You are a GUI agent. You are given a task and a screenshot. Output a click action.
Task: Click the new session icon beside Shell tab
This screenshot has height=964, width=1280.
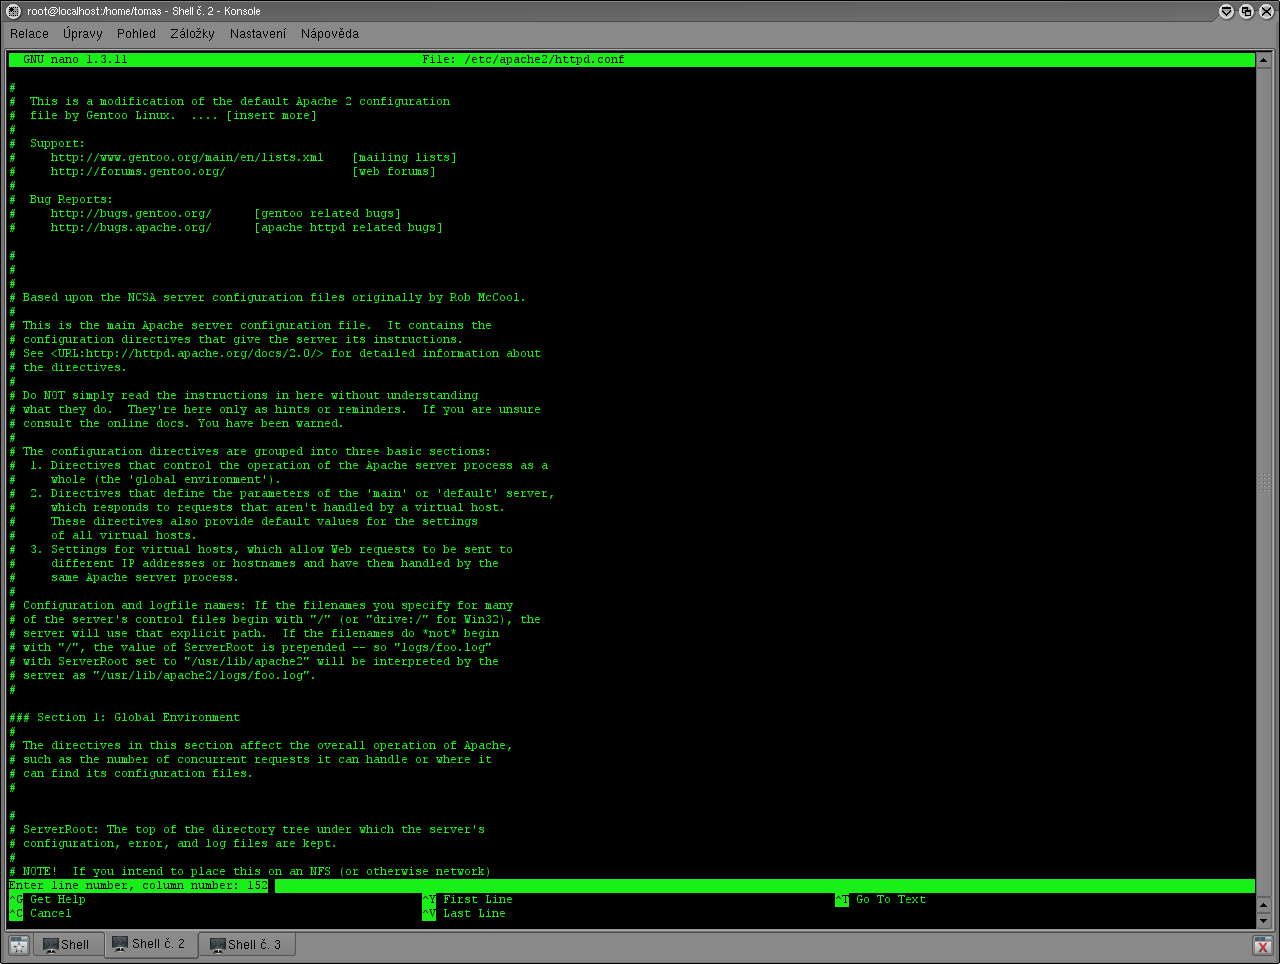(19, 945)
